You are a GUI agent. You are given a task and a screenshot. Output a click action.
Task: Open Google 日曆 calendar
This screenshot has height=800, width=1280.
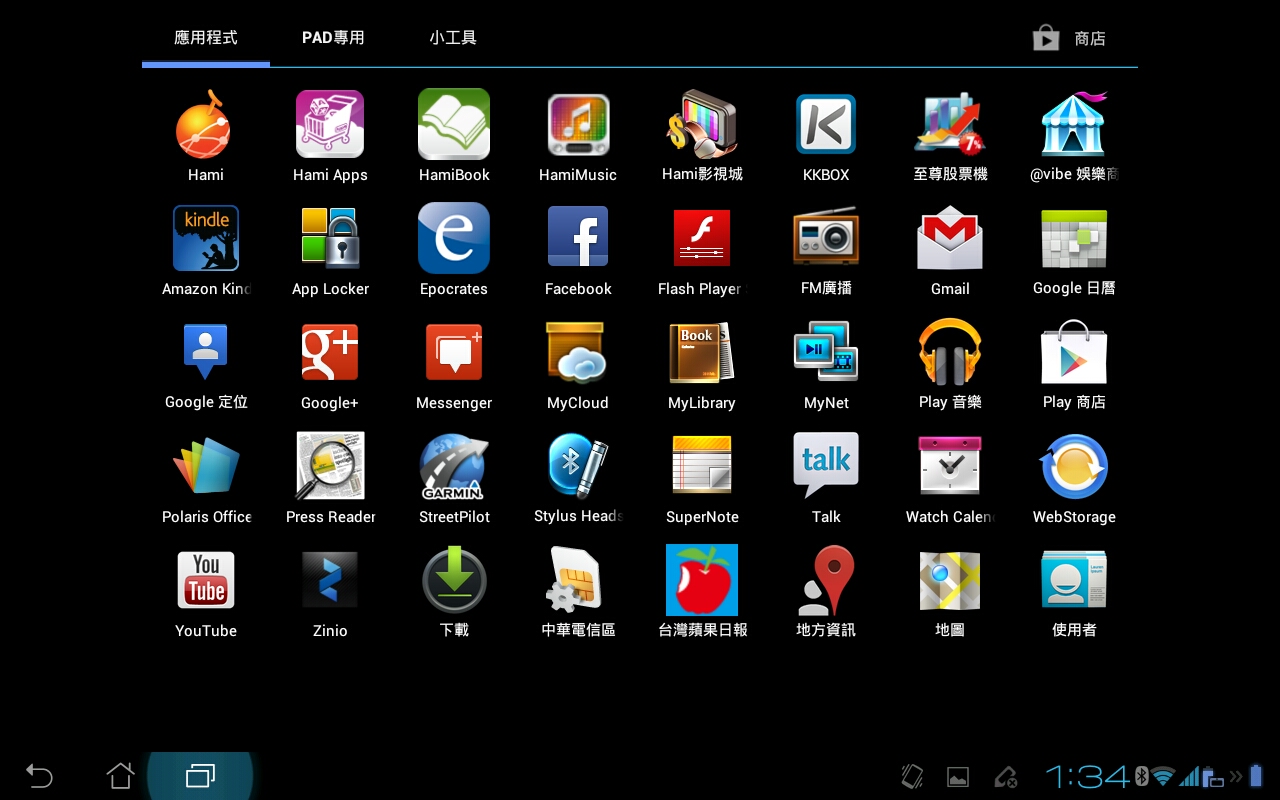1074,238
